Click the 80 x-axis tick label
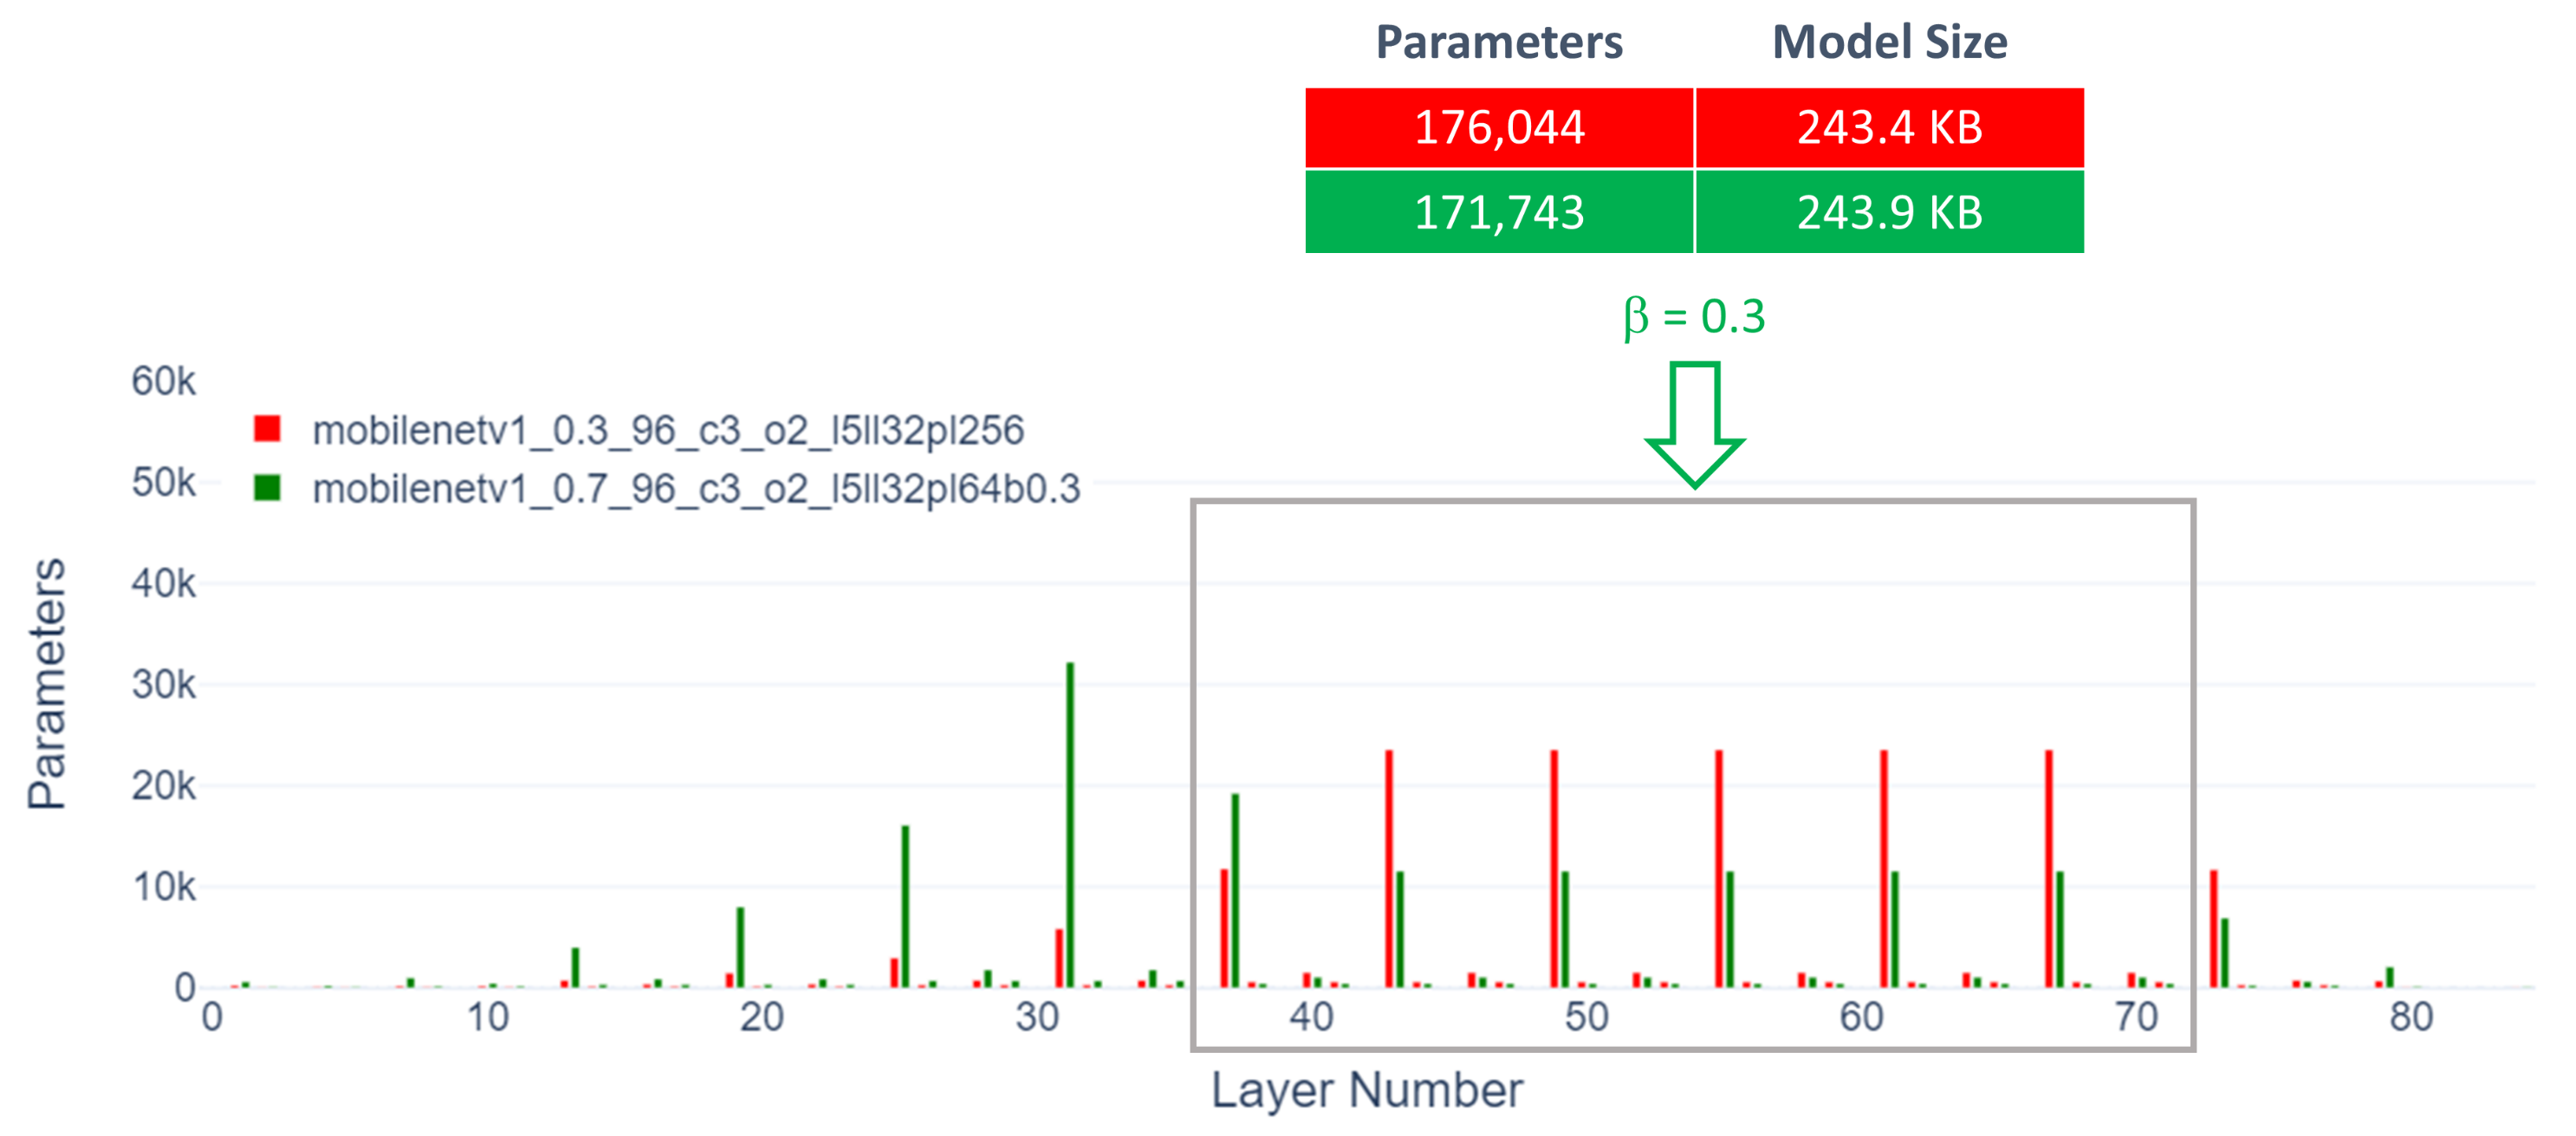This screenshot has width=2576, height=1136. 2410,1017
